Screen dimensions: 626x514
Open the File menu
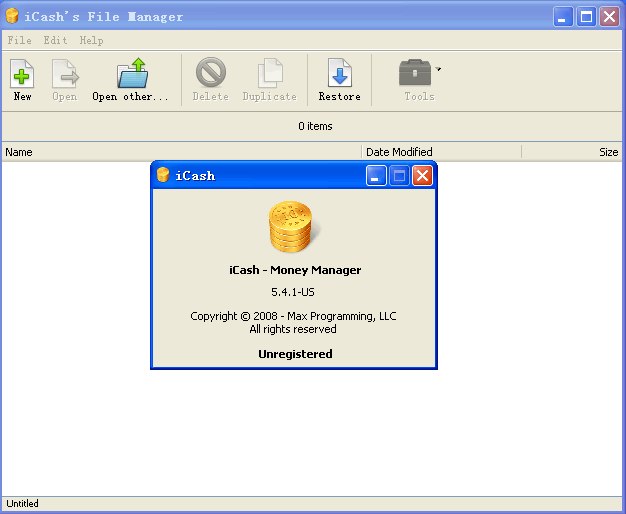[20, 40]
